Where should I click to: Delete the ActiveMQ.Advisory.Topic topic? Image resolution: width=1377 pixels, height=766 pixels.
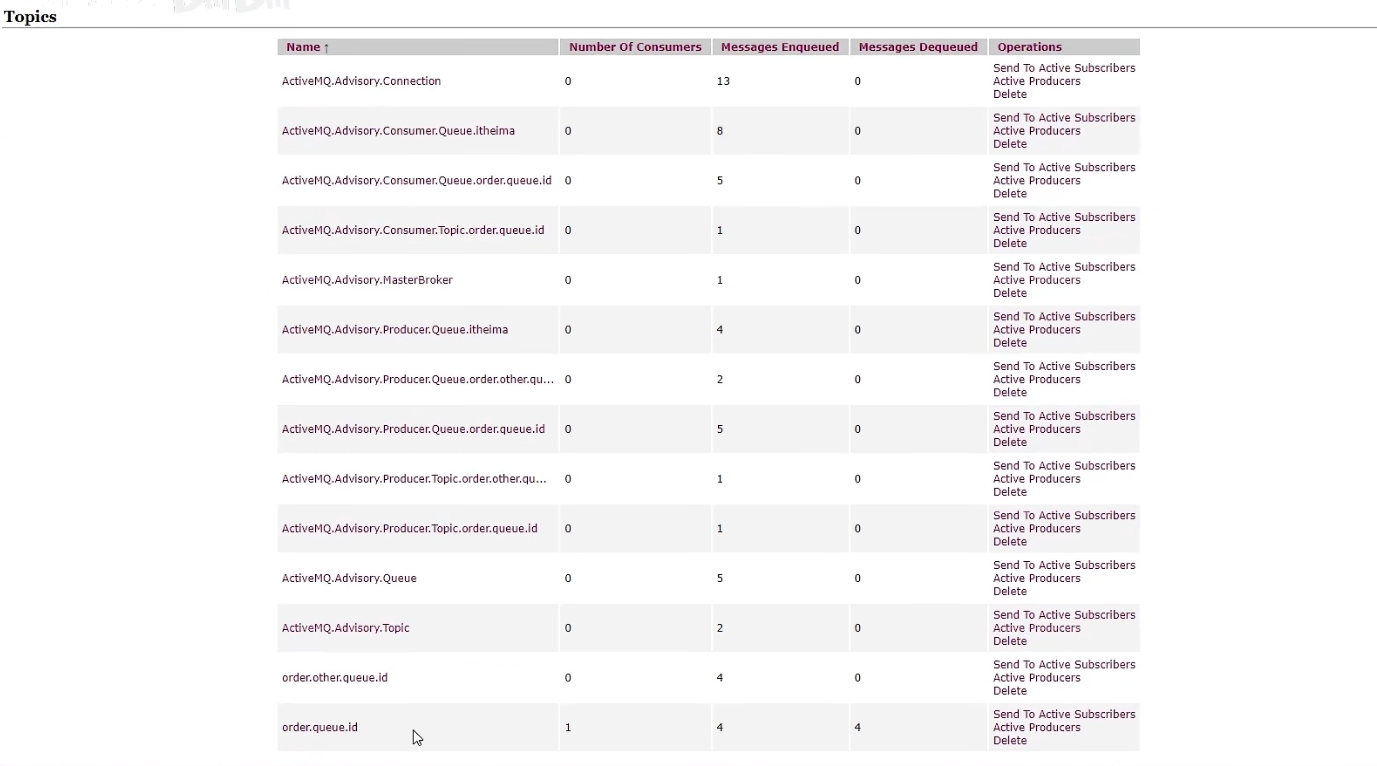click(x=1010, y=641)
